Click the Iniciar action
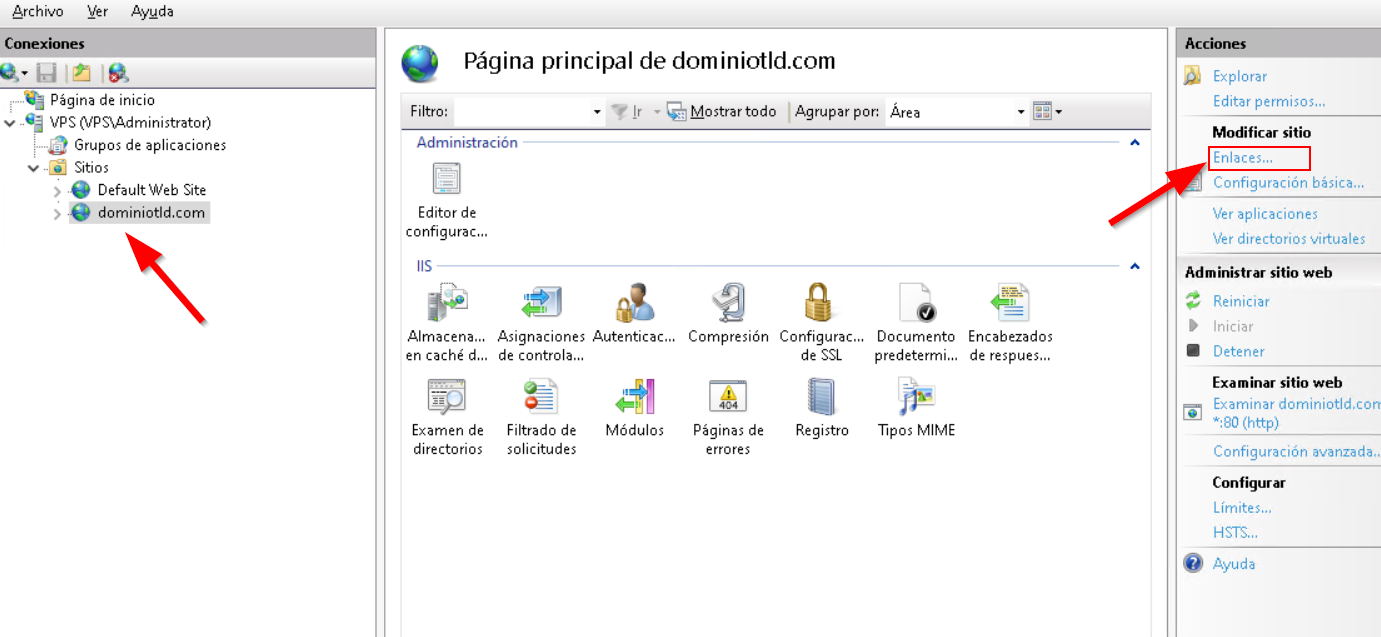Screen dimensions: 1381x637 [1233, 326]
